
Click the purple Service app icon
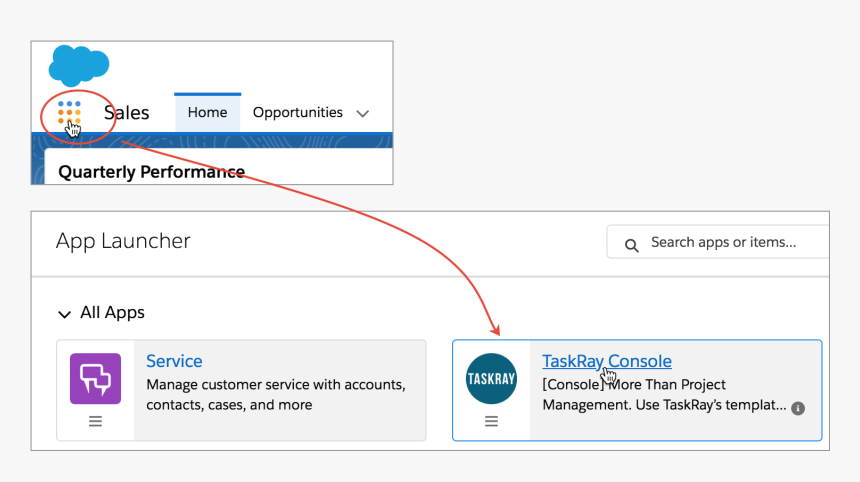pyautogui.click(x=95, y=378)
